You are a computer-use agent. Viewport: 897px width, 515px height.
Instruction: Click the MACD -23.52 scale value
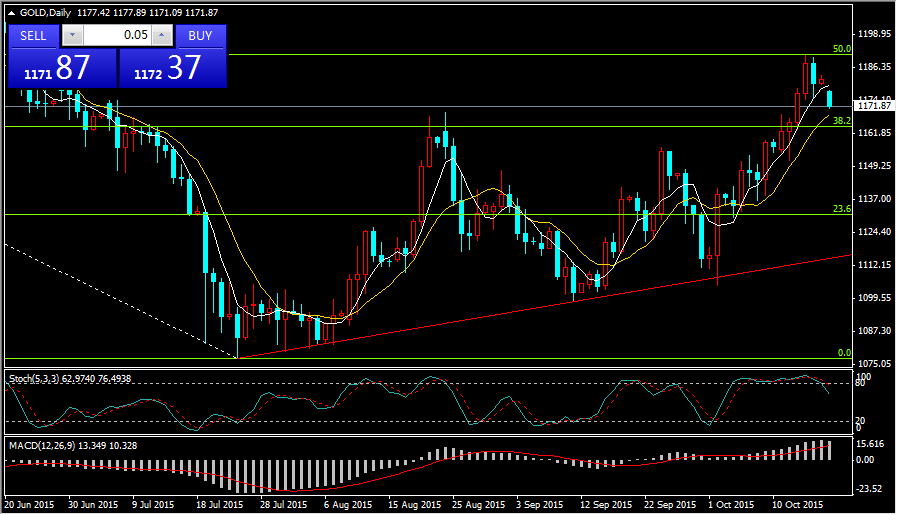click(x=870, y=489)
